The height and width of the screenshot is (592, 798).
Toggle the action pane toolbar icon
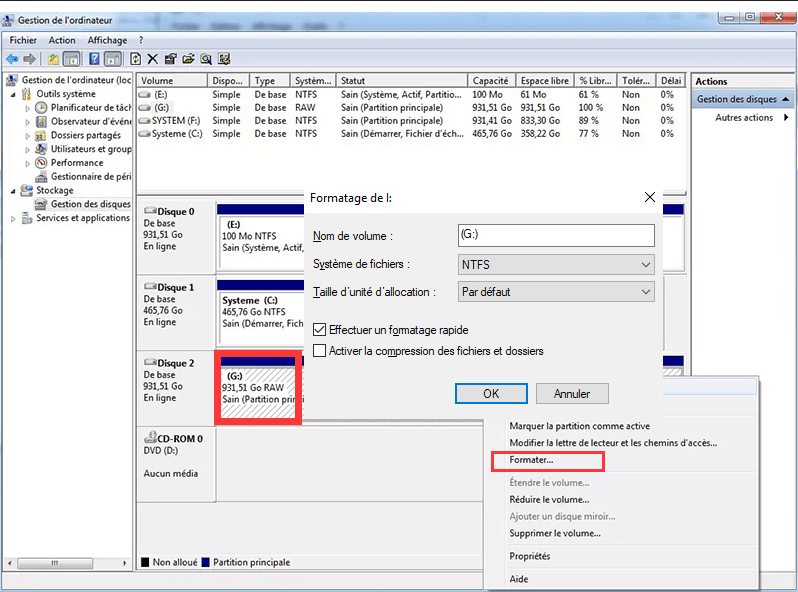(112, 59)
